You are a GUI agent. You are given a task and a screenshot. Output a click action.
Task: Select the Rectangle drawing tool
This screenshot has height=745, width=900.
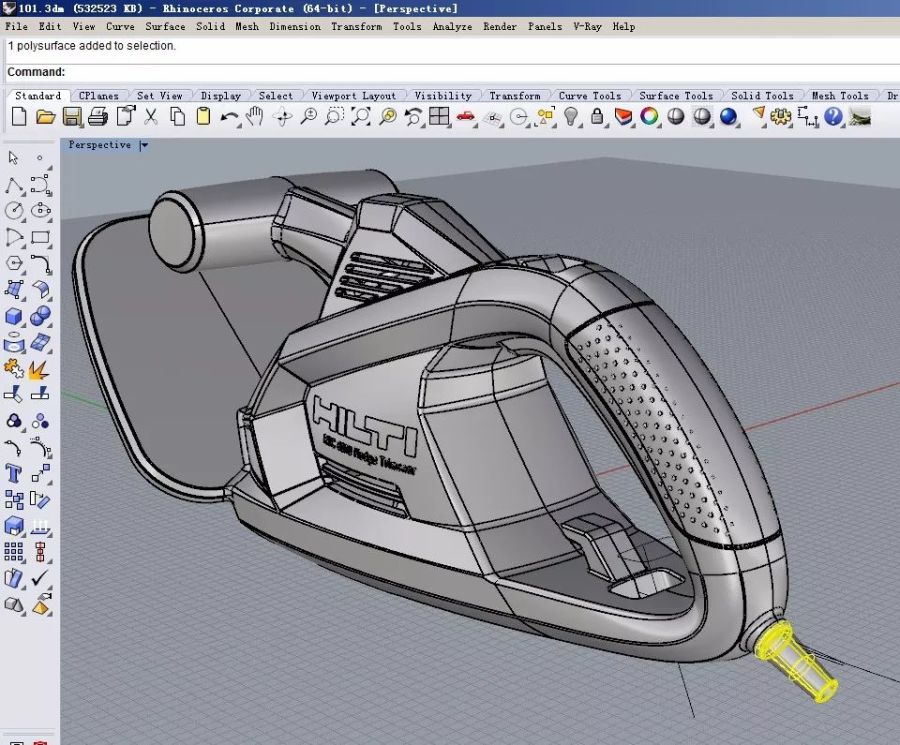40,238
